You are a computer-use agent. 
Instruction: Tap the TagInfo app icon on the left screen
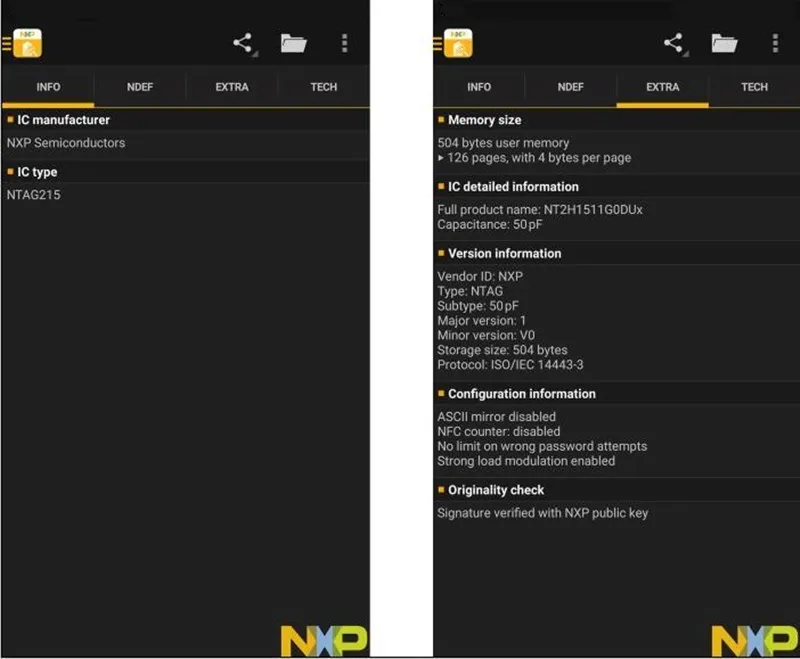tap(29, 43)
